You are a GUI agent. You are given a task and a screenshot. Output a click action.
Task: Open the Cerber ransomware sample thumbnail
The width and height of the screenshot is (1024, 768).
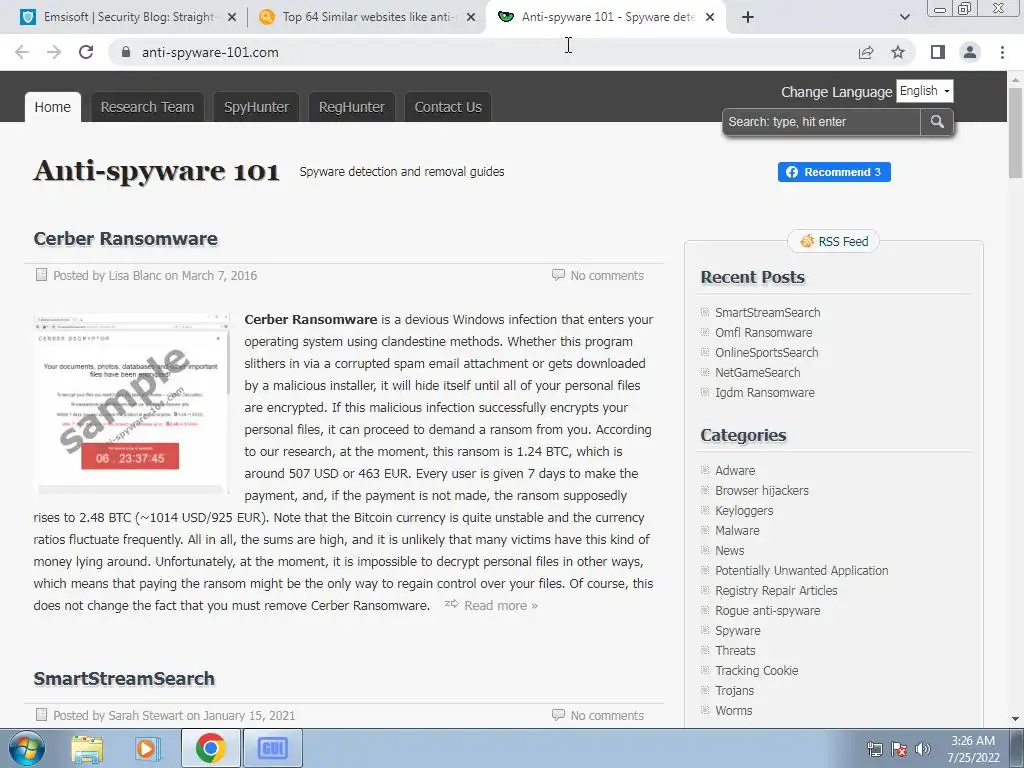(x=132, y=404)
